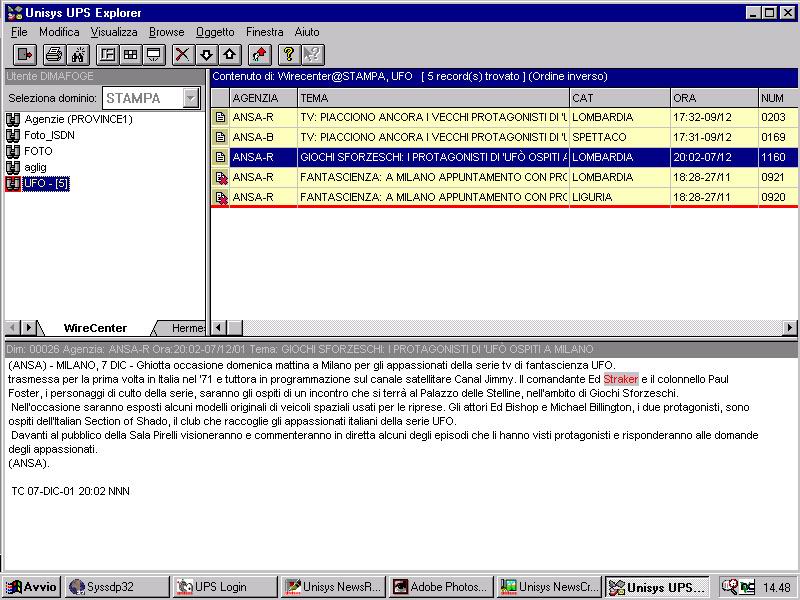800x600 pixels.
Task: Click binoculars icon beside Agenzie (PROVINCE1)
Action: coord(13,119)
